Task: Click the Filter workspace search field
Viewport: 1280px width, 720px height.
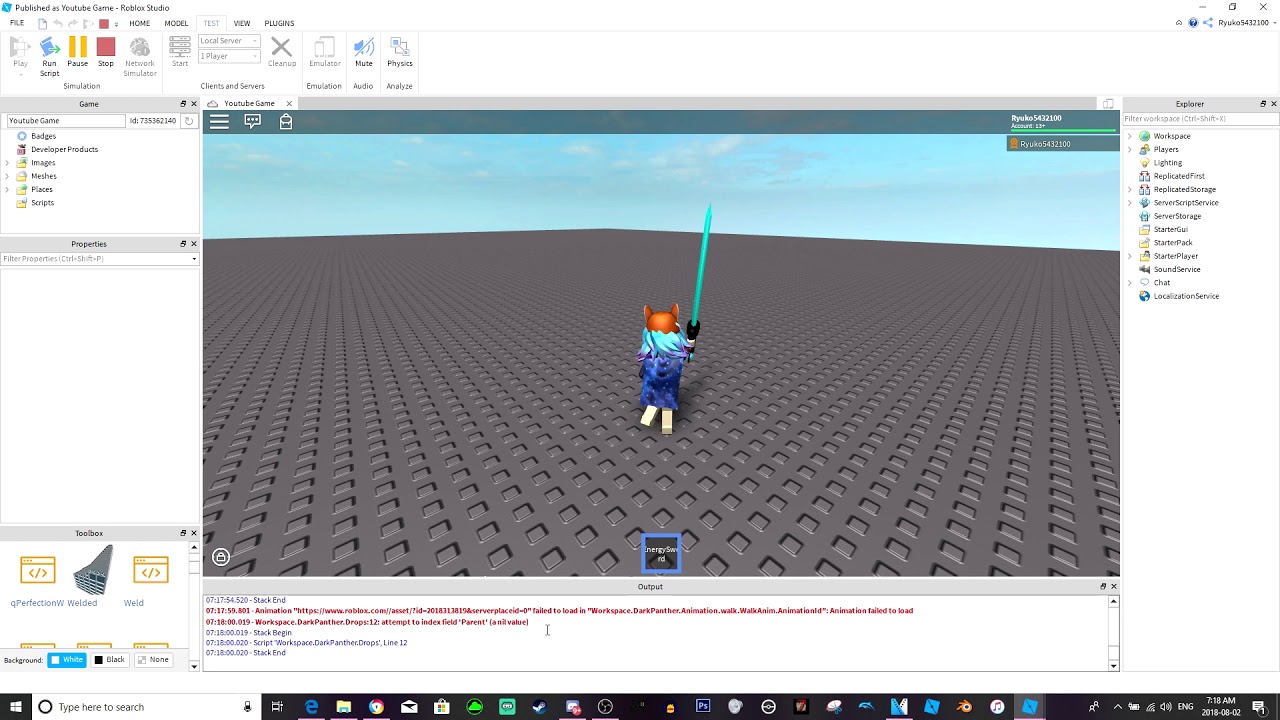Action: [x=1199, y=119]
